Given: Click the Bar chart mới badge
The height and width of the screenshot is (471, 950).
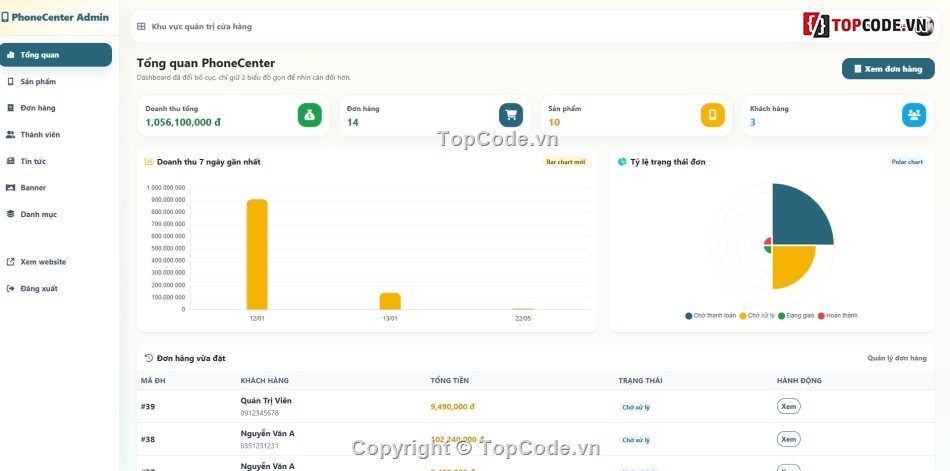Looking at the screenshot, I should click(566, 162).
